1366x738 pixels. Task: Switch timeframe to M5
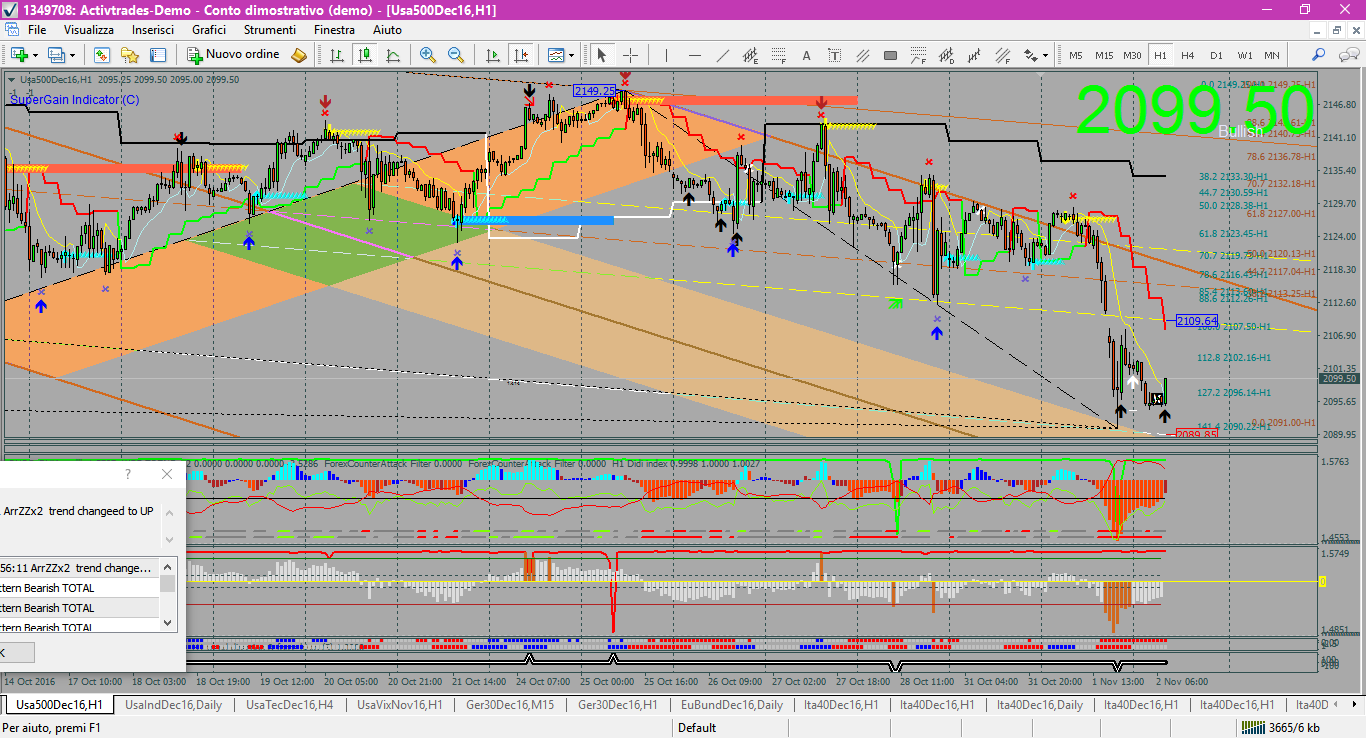[x=1076, y=55]
